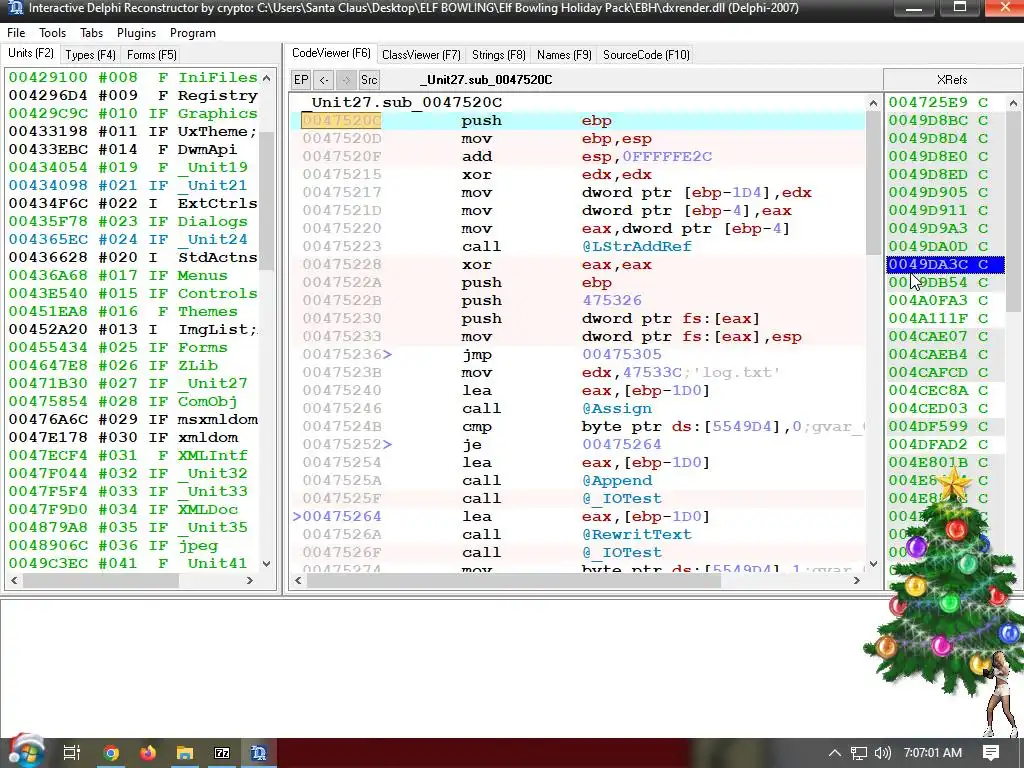The image size is (1024, 768).
Task: Select the Registry unit row
Action: (133, 95)
